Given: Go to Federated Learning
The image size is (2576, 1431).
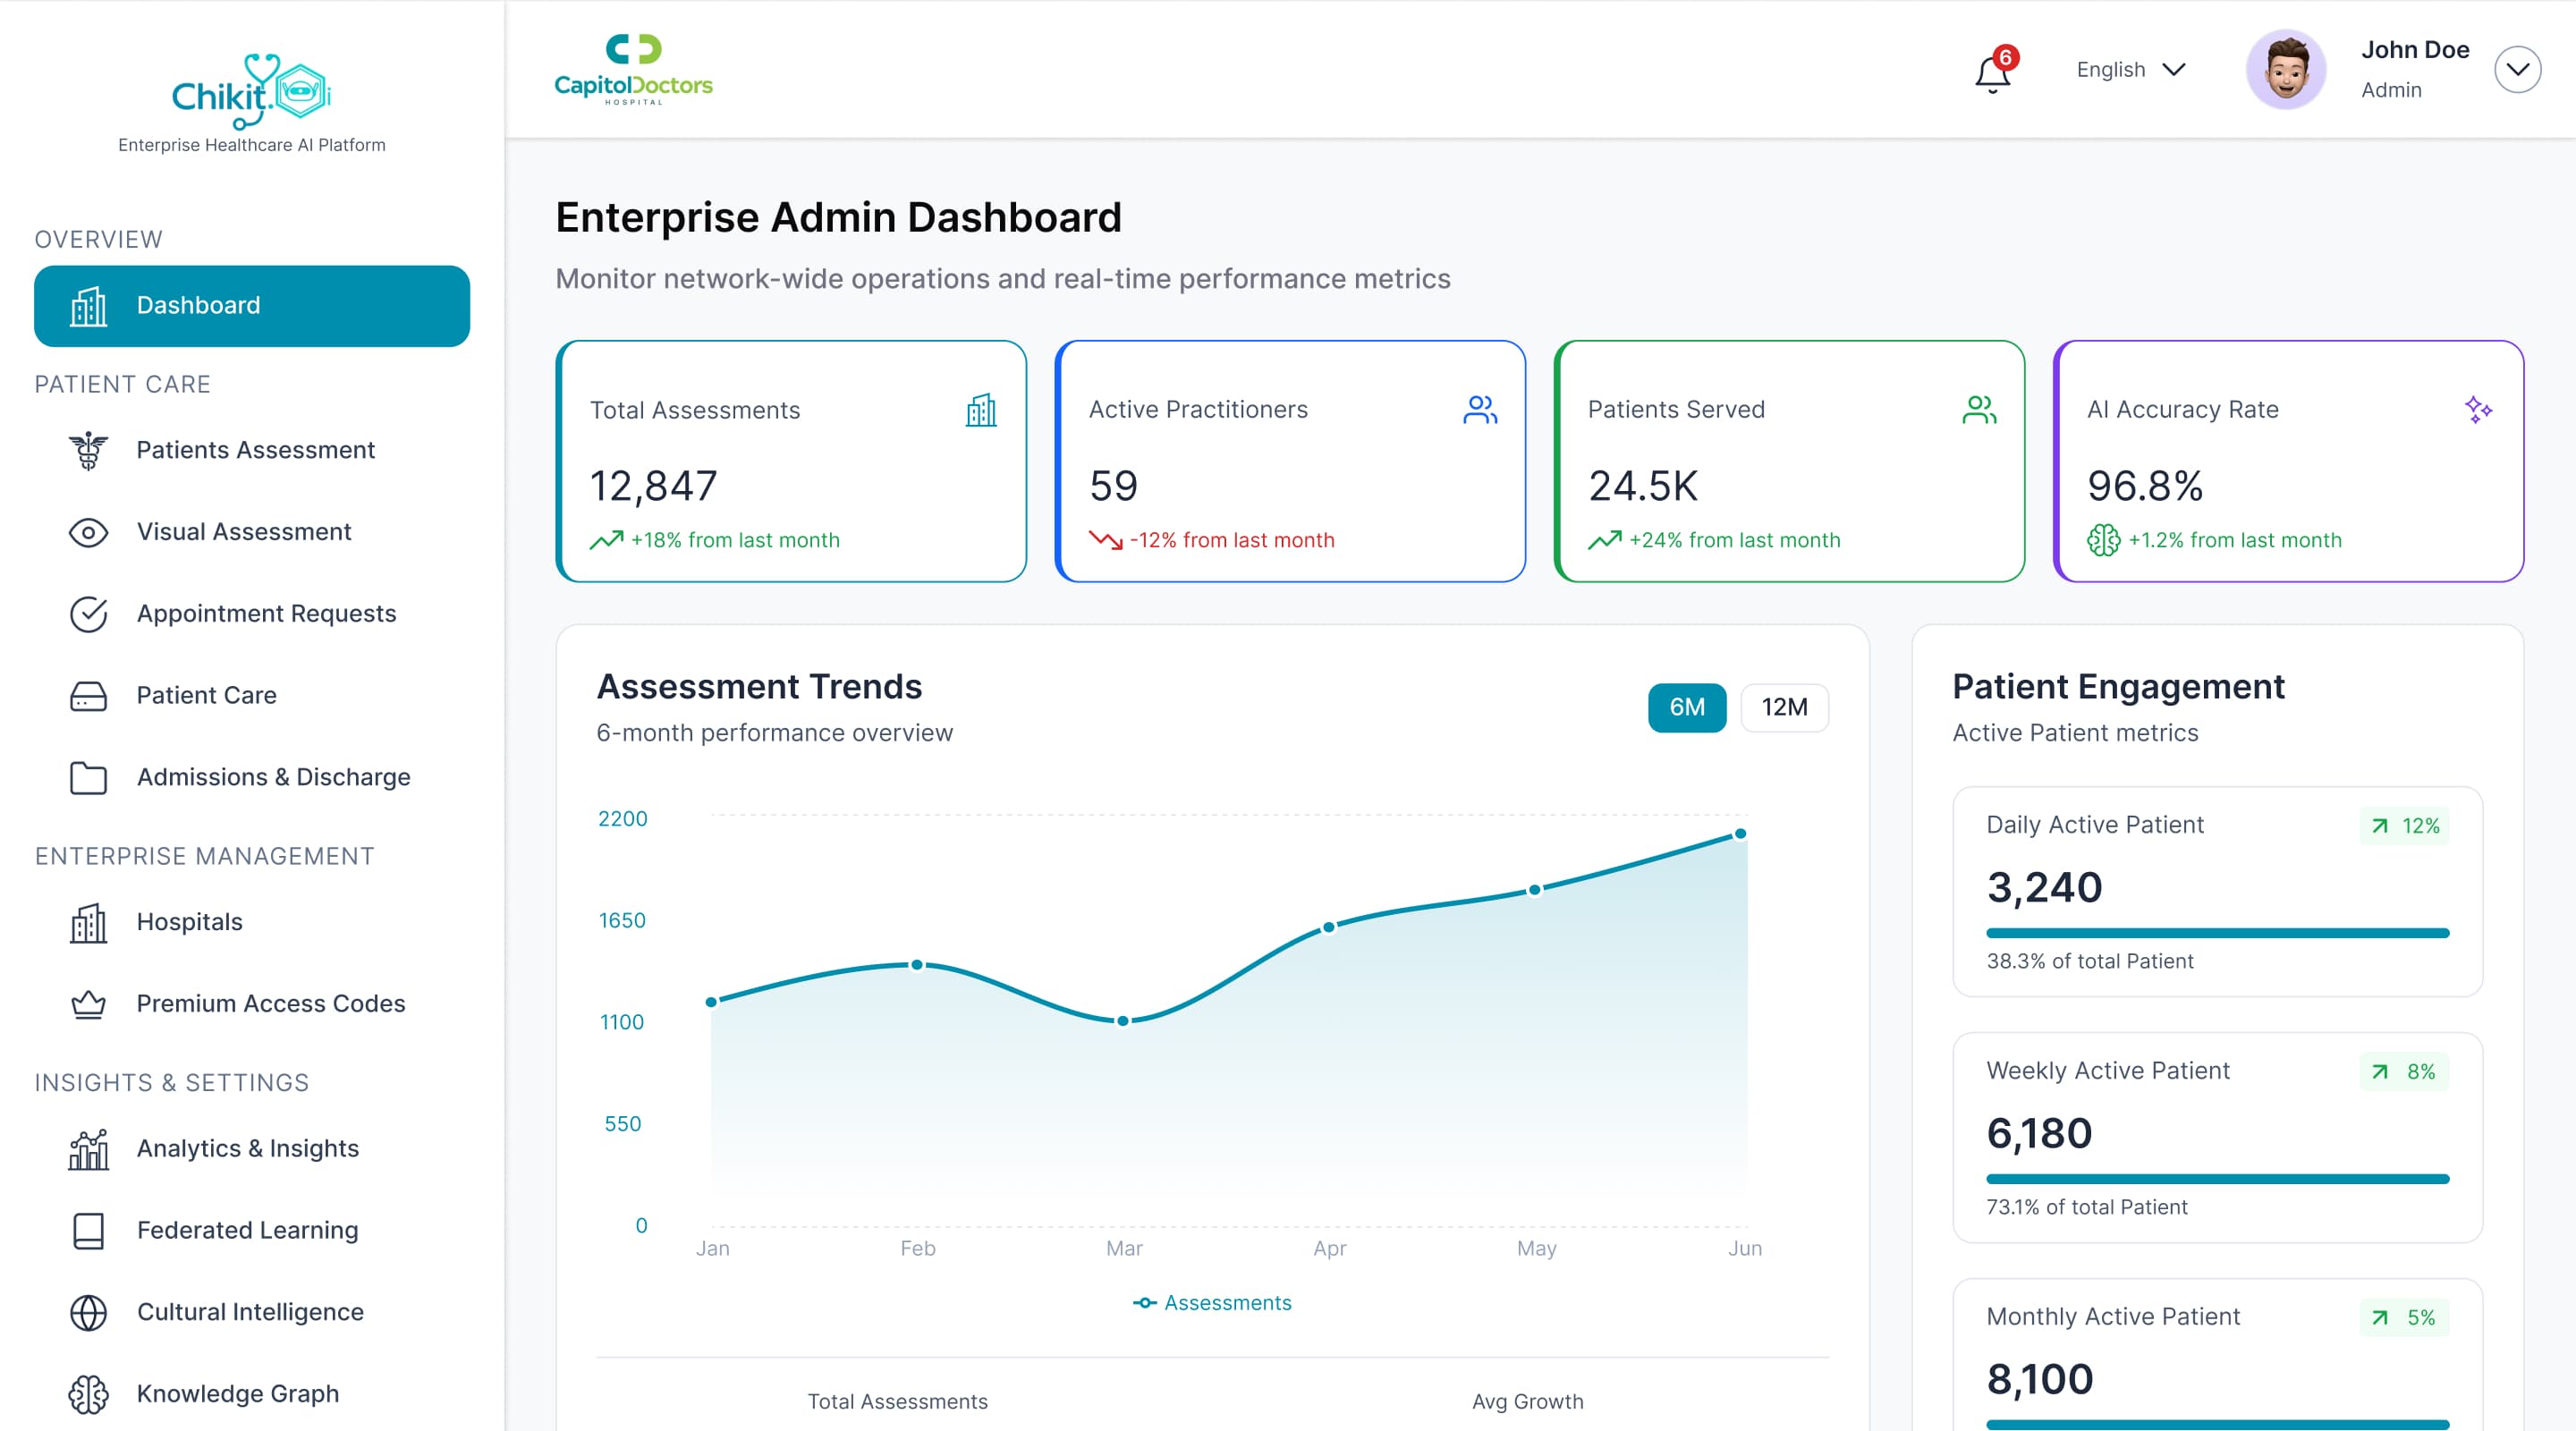Looking at the screenshot, I should click(x=246, y=1231).
